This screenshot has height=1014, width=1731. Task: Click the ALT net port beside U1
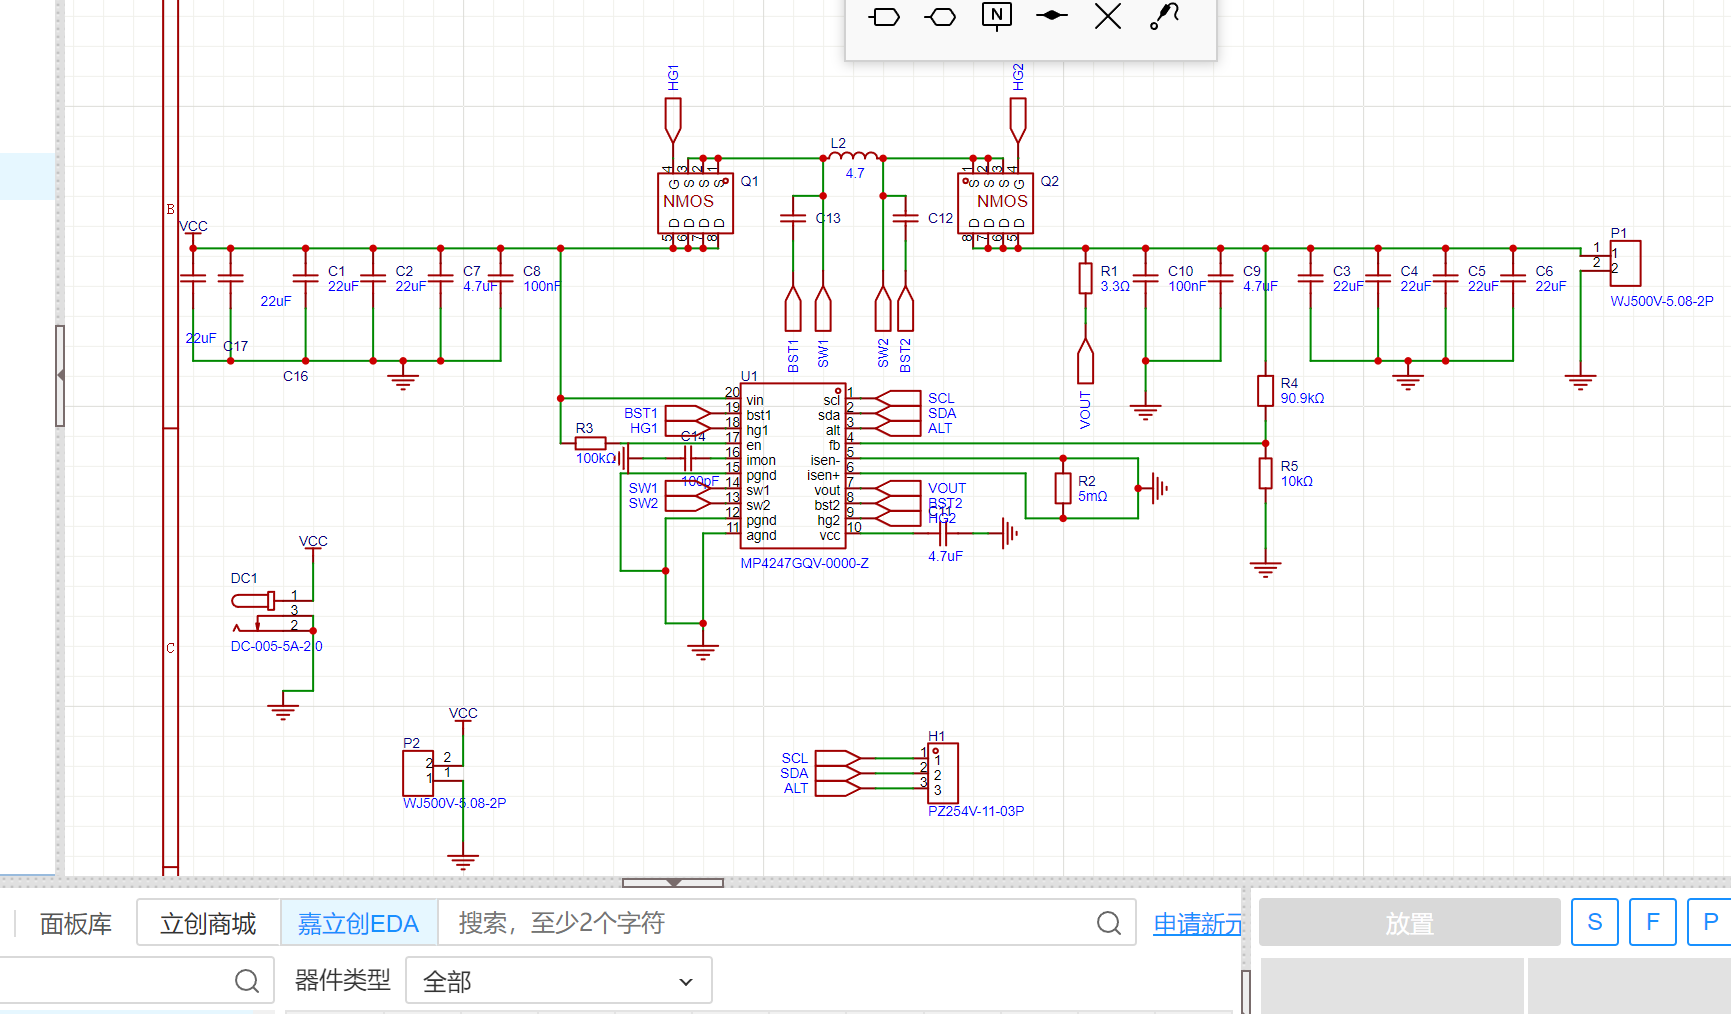point(897,428)
